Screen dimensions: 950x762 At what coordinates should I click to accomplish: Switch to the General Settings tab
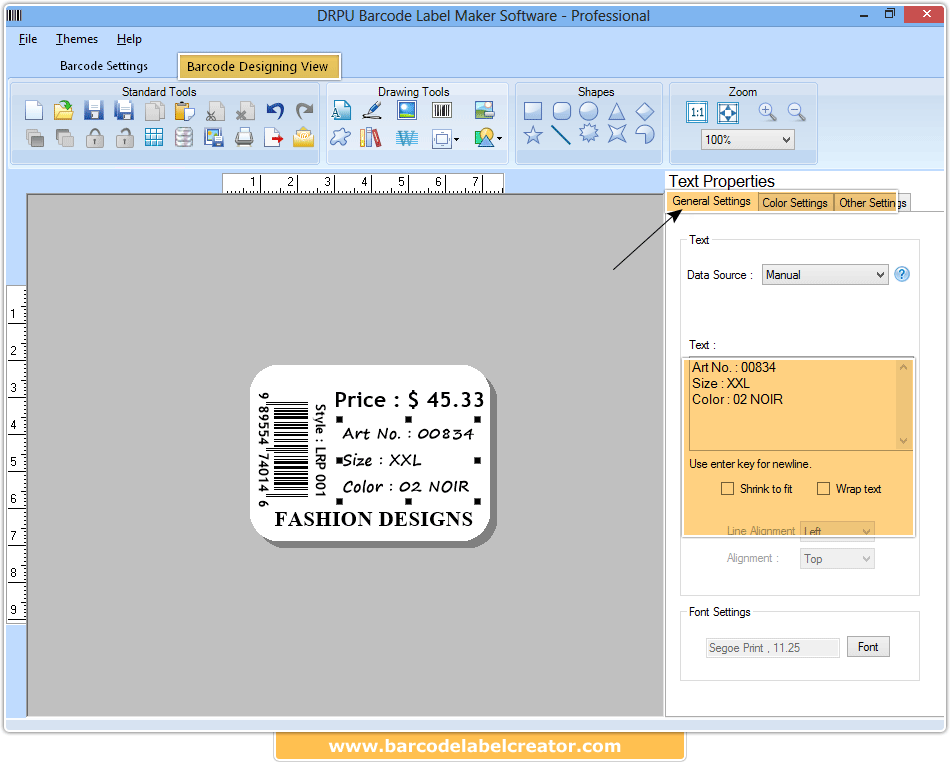(711, 201)
